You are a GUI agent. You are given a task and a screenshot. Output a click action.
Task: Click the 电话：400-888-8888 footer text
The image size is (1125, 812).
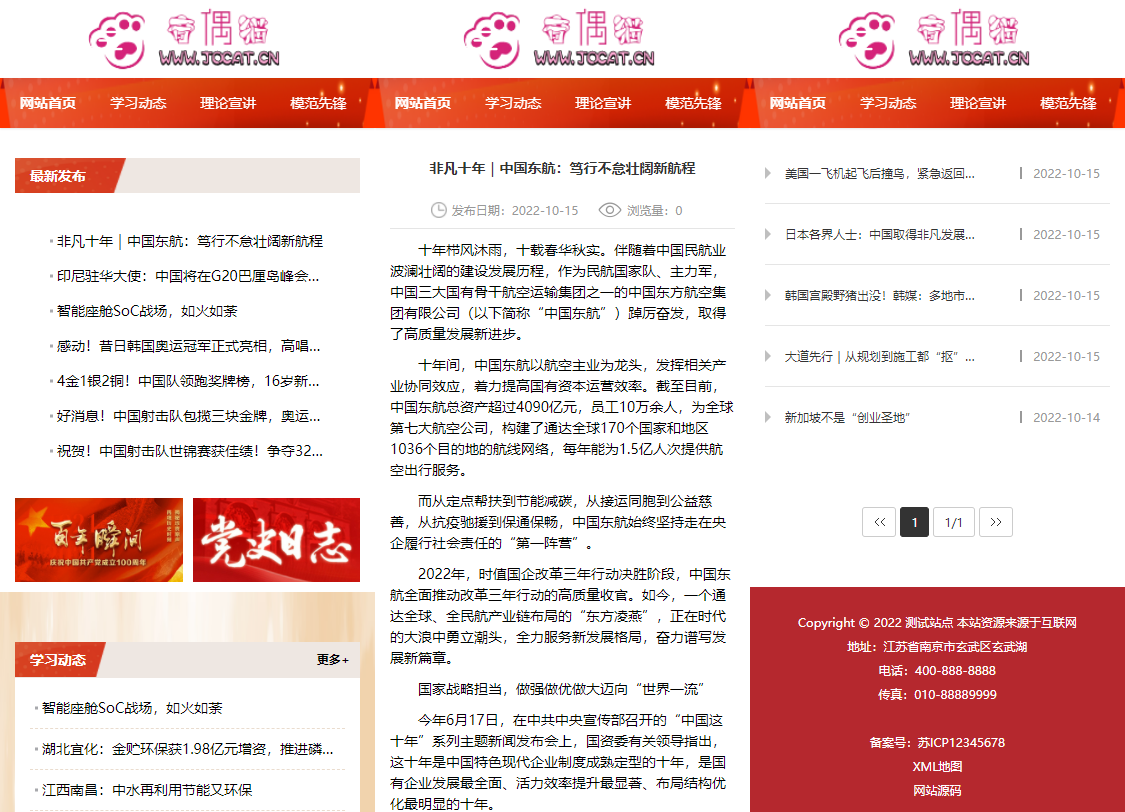pos(937,671)
